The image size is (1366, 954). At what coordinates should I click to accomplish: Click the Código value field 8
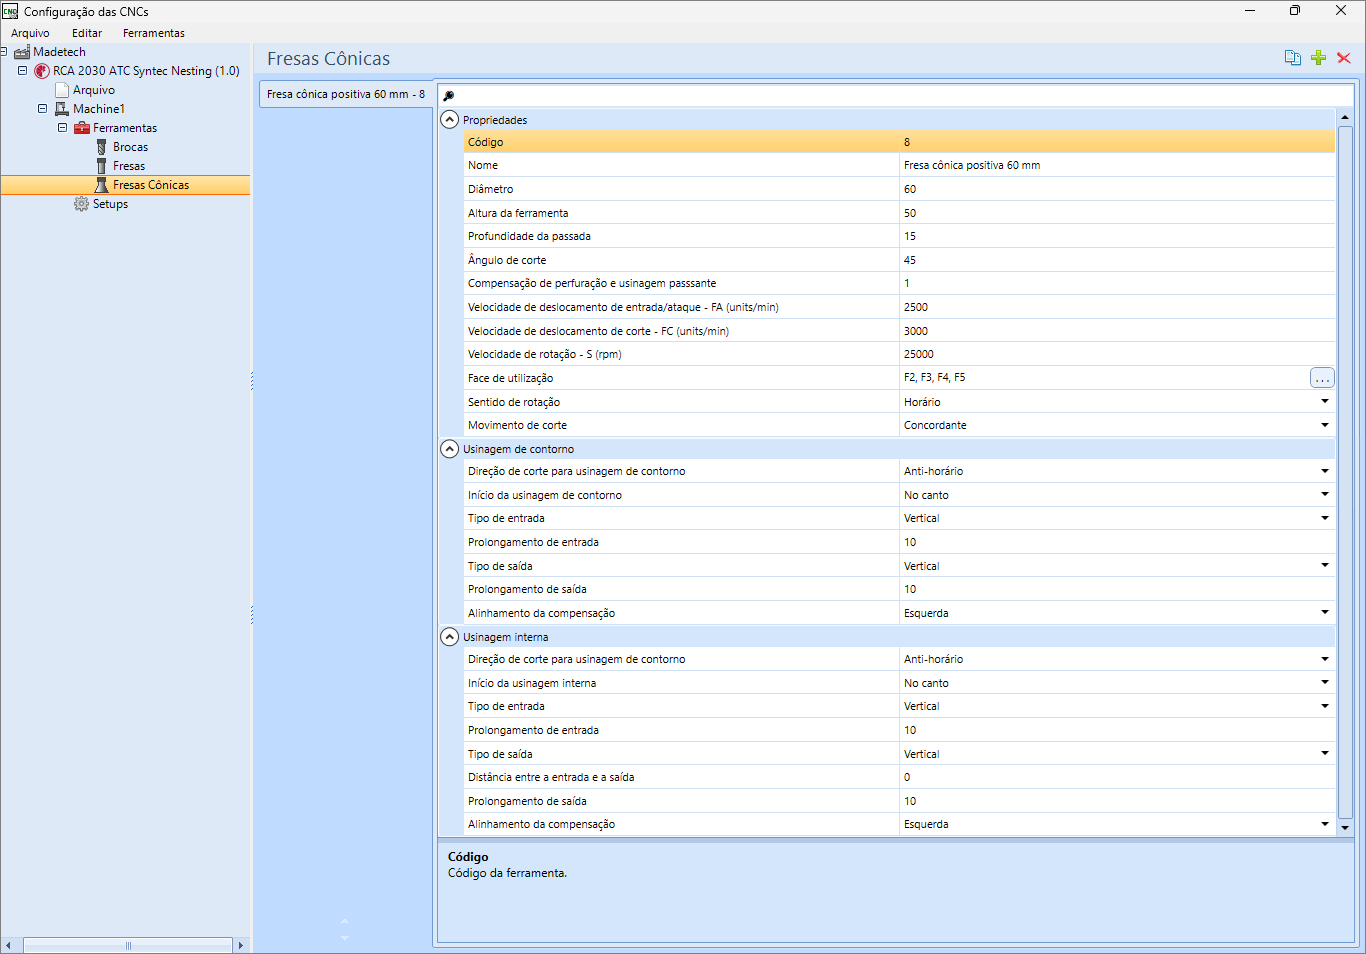coord(1117,142)
